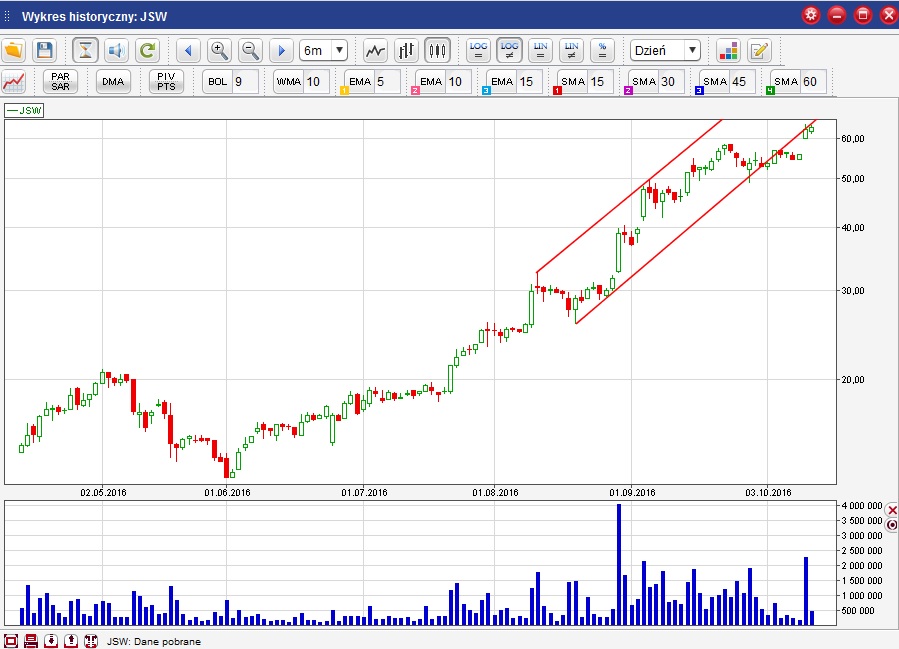Click the zoom in magnifier
This screenshot has width=899, height=649.
coord(219,50)
